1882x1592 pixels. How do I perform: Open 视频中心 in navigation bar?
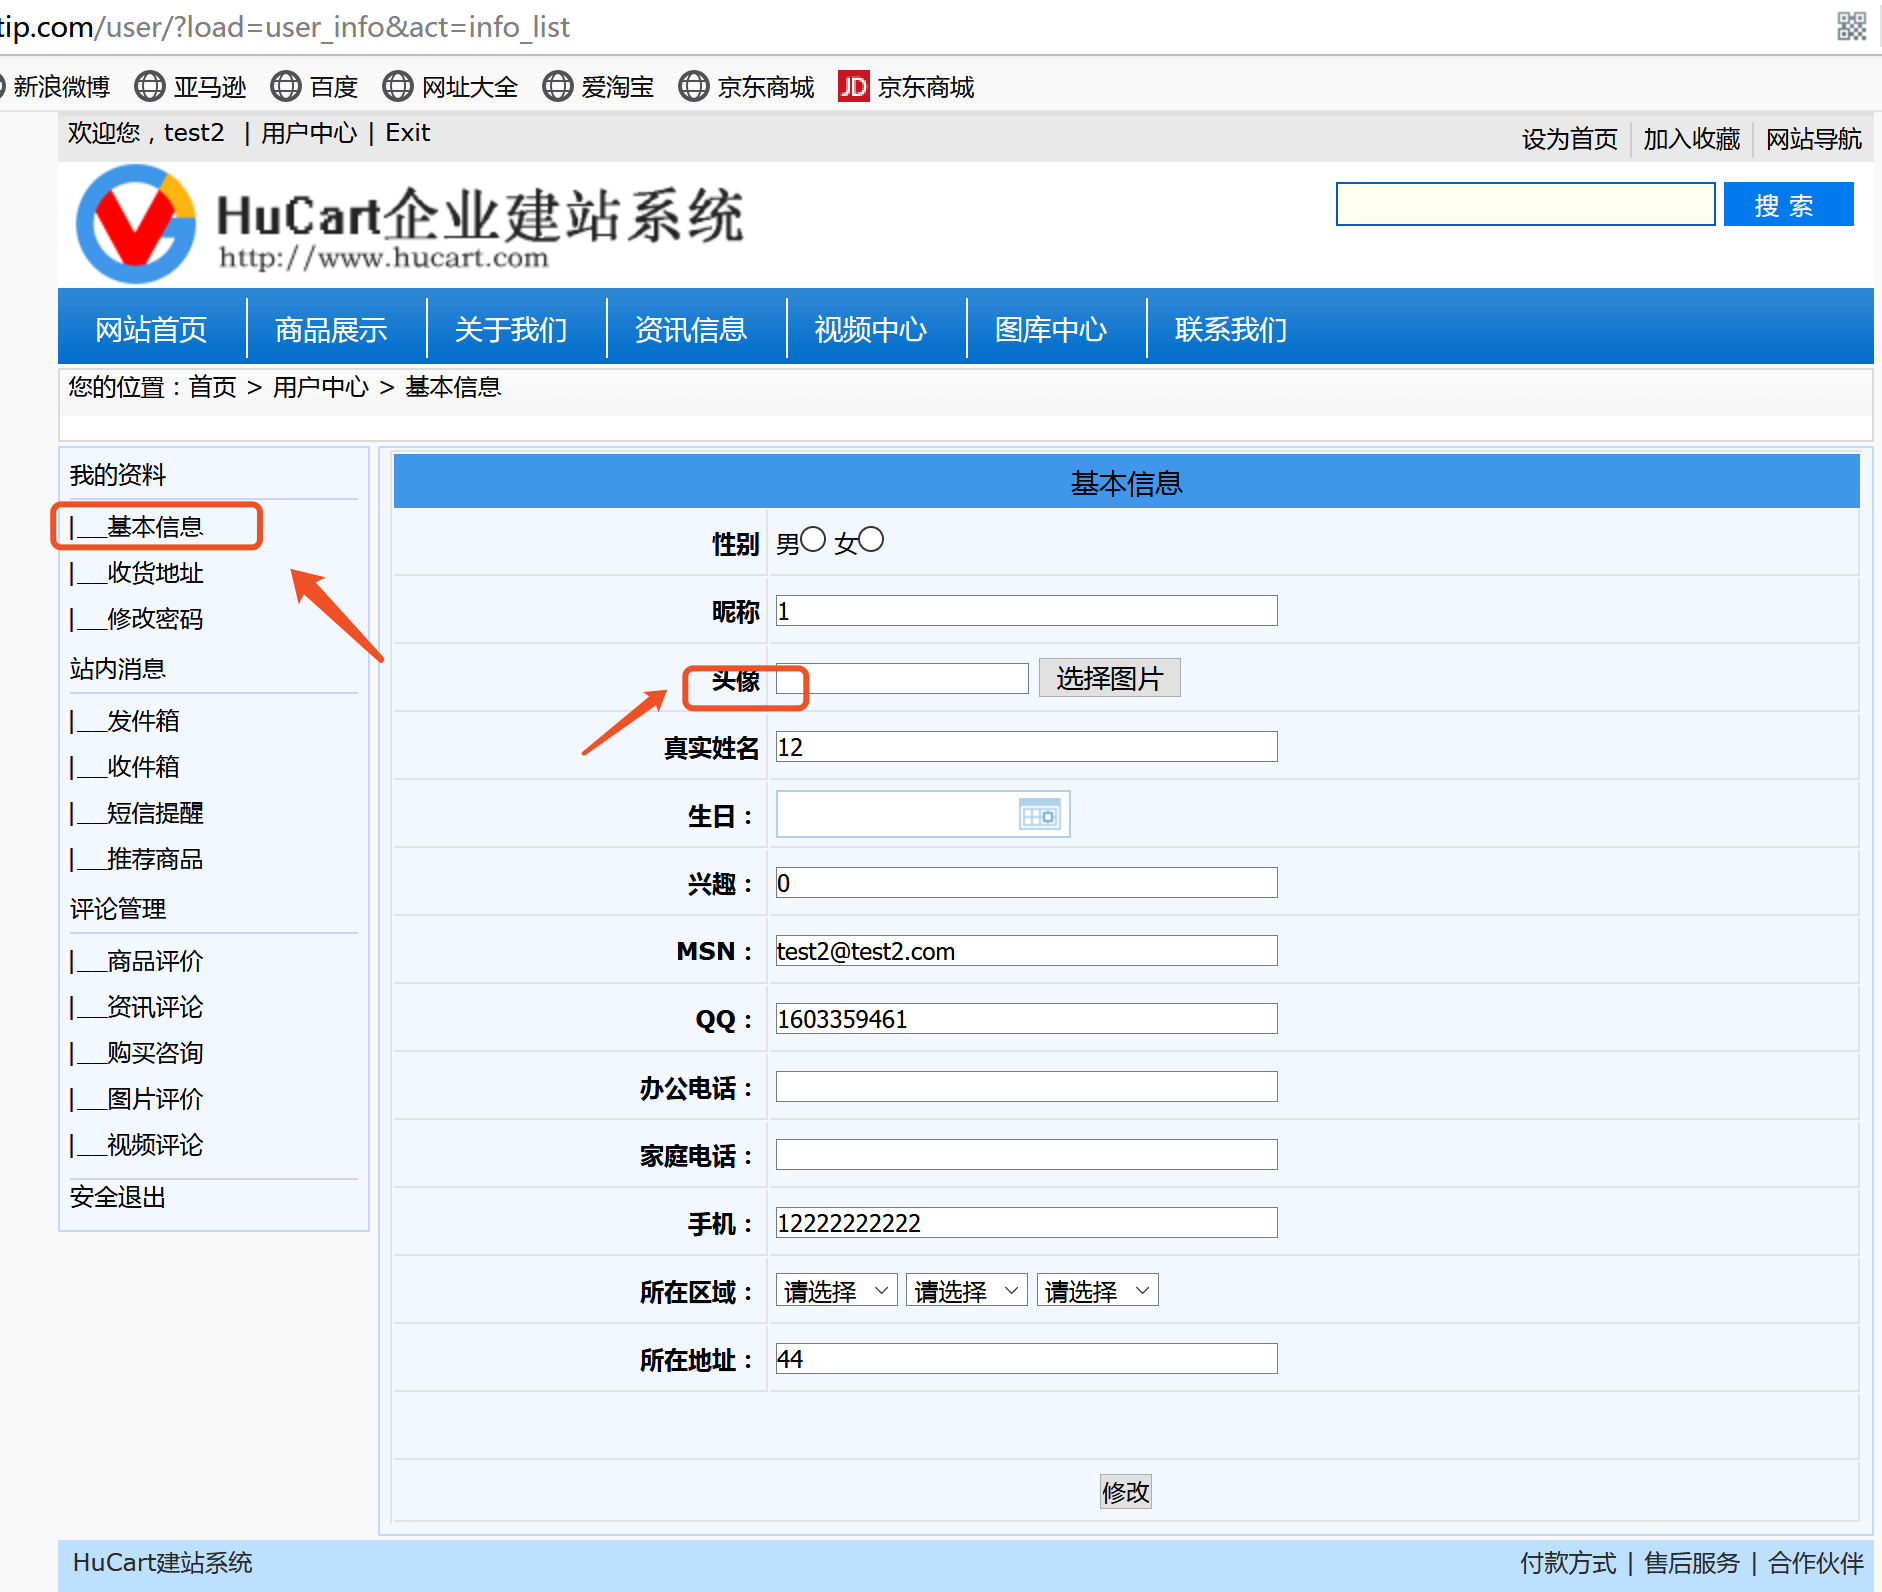[871, 329]
